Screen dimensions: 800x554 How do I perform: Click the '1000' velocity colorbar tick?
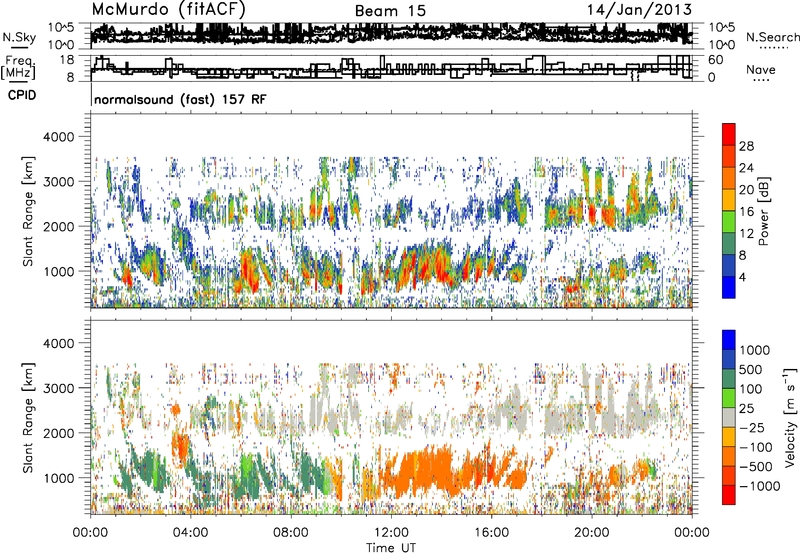755,350
